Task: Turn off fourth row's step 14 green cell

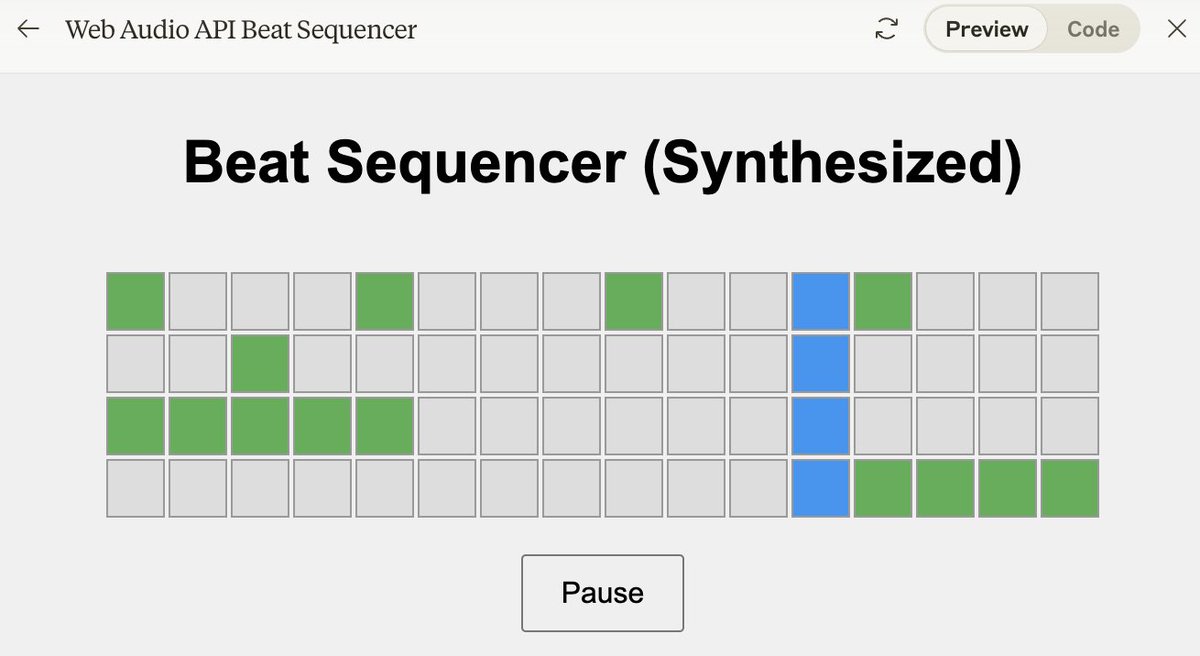Action: click(945, 488)
